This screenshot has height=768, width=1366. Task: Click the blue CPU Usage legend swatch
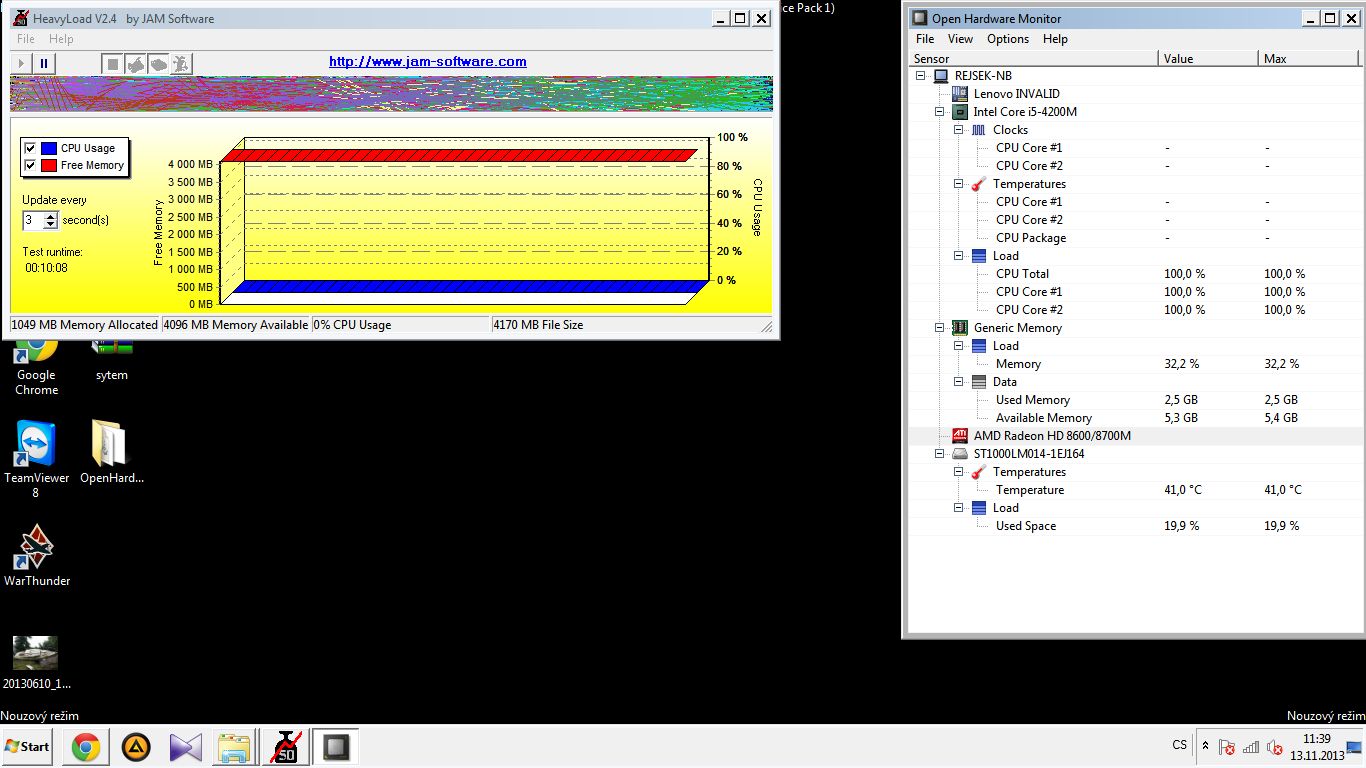click(x=48, y=148)
